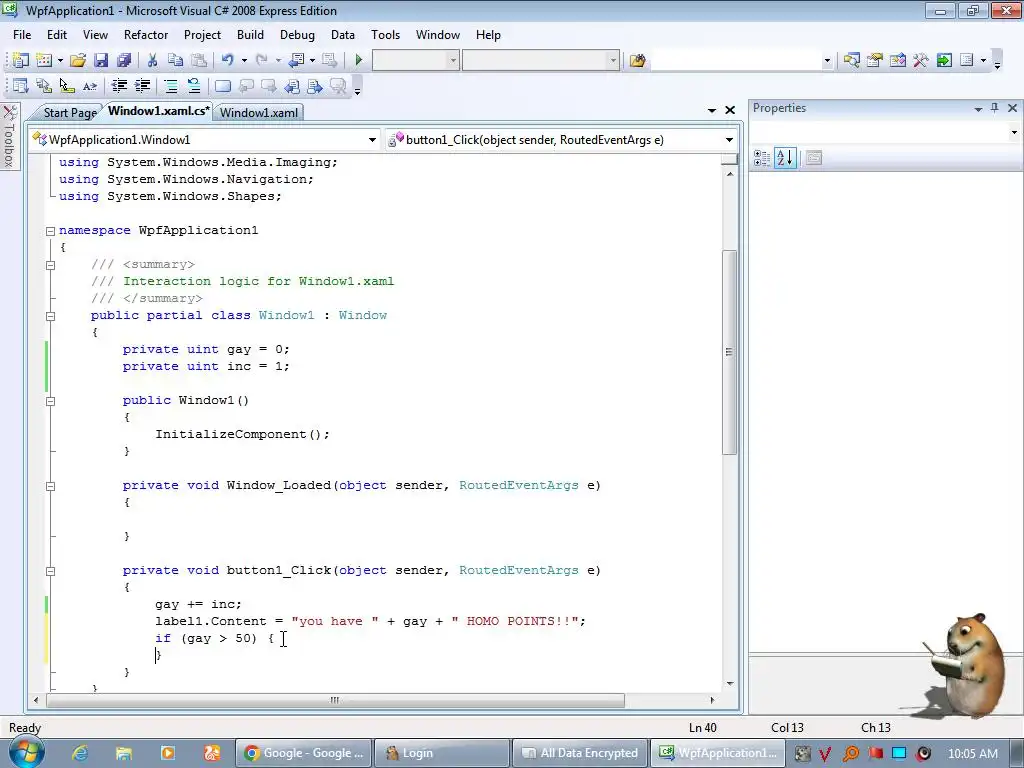Click the Display Object Member List icon
Screen dimensions: 1024x768
[x=20, y=86]
